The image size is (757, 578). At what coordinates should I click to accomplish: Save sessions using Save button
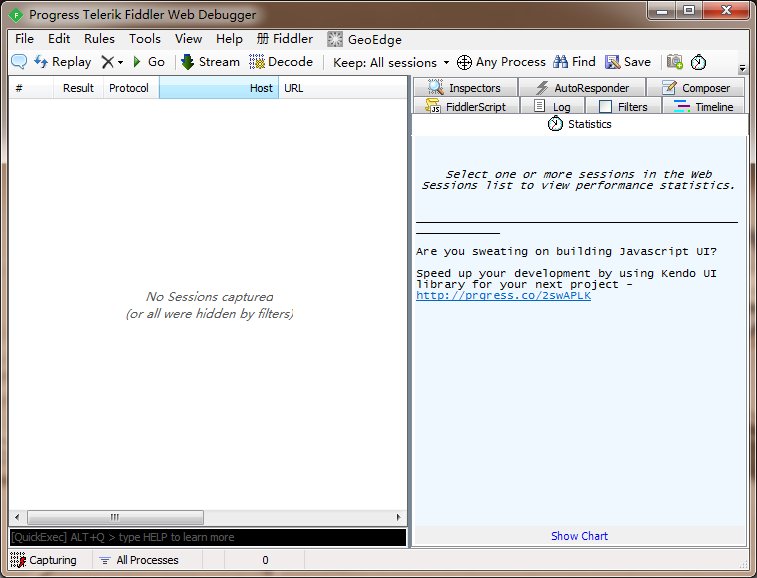pyautogui.click(x=628, y=62)
